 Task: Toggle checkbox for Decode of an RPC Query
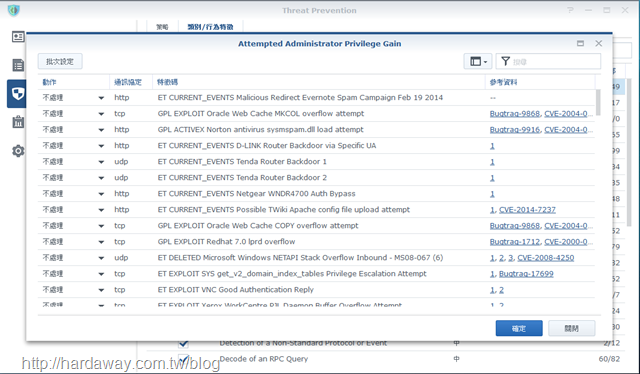(184, 359)
